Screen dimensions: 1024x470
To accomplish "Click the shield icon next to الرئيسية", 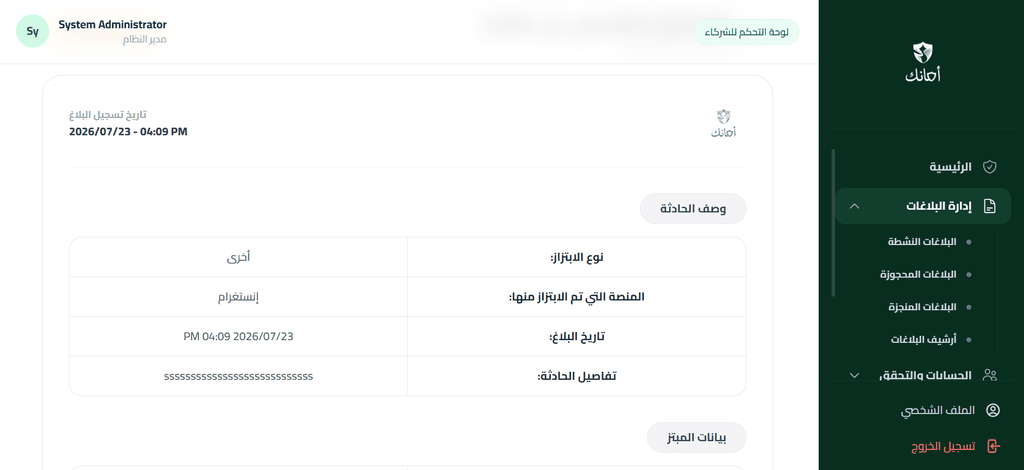I will pos(990,167).
